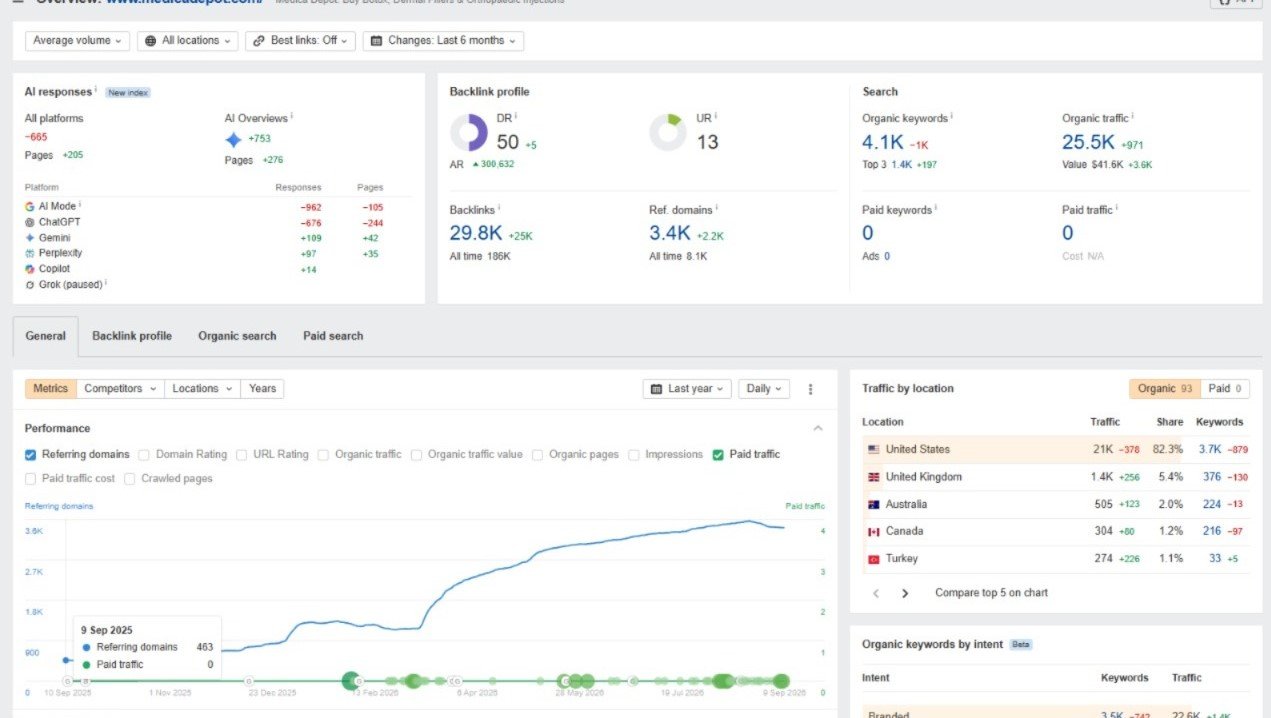
Task: Click the DR donut chart icon
Action: click(x=469, y=133)
